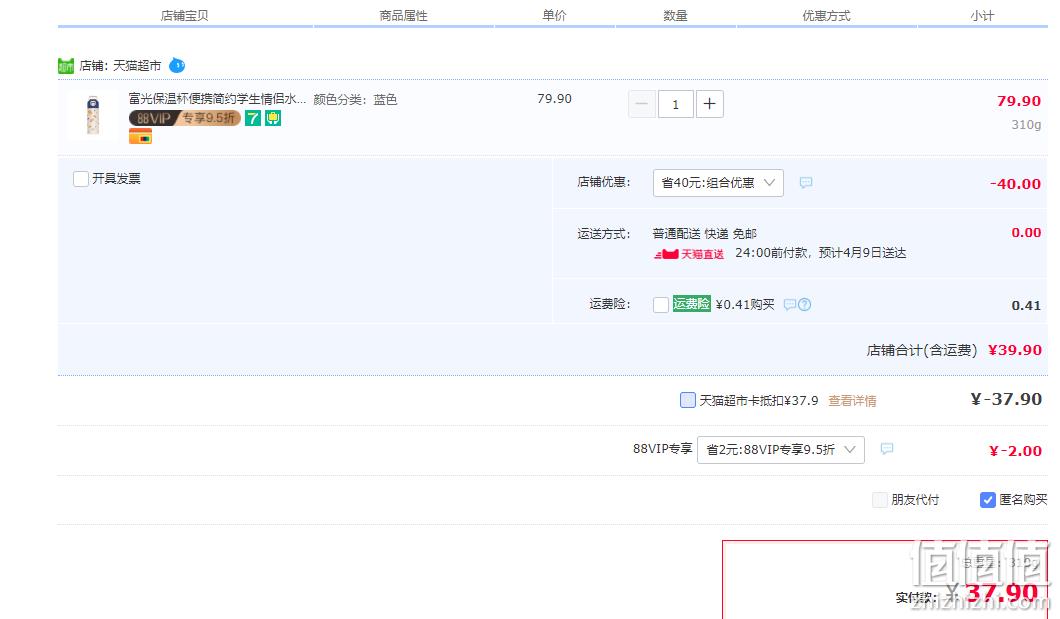The width and height of the screenshot is (1060, 619).
Task: Click the green 运费险 label
Action: (x=692, y=304)
